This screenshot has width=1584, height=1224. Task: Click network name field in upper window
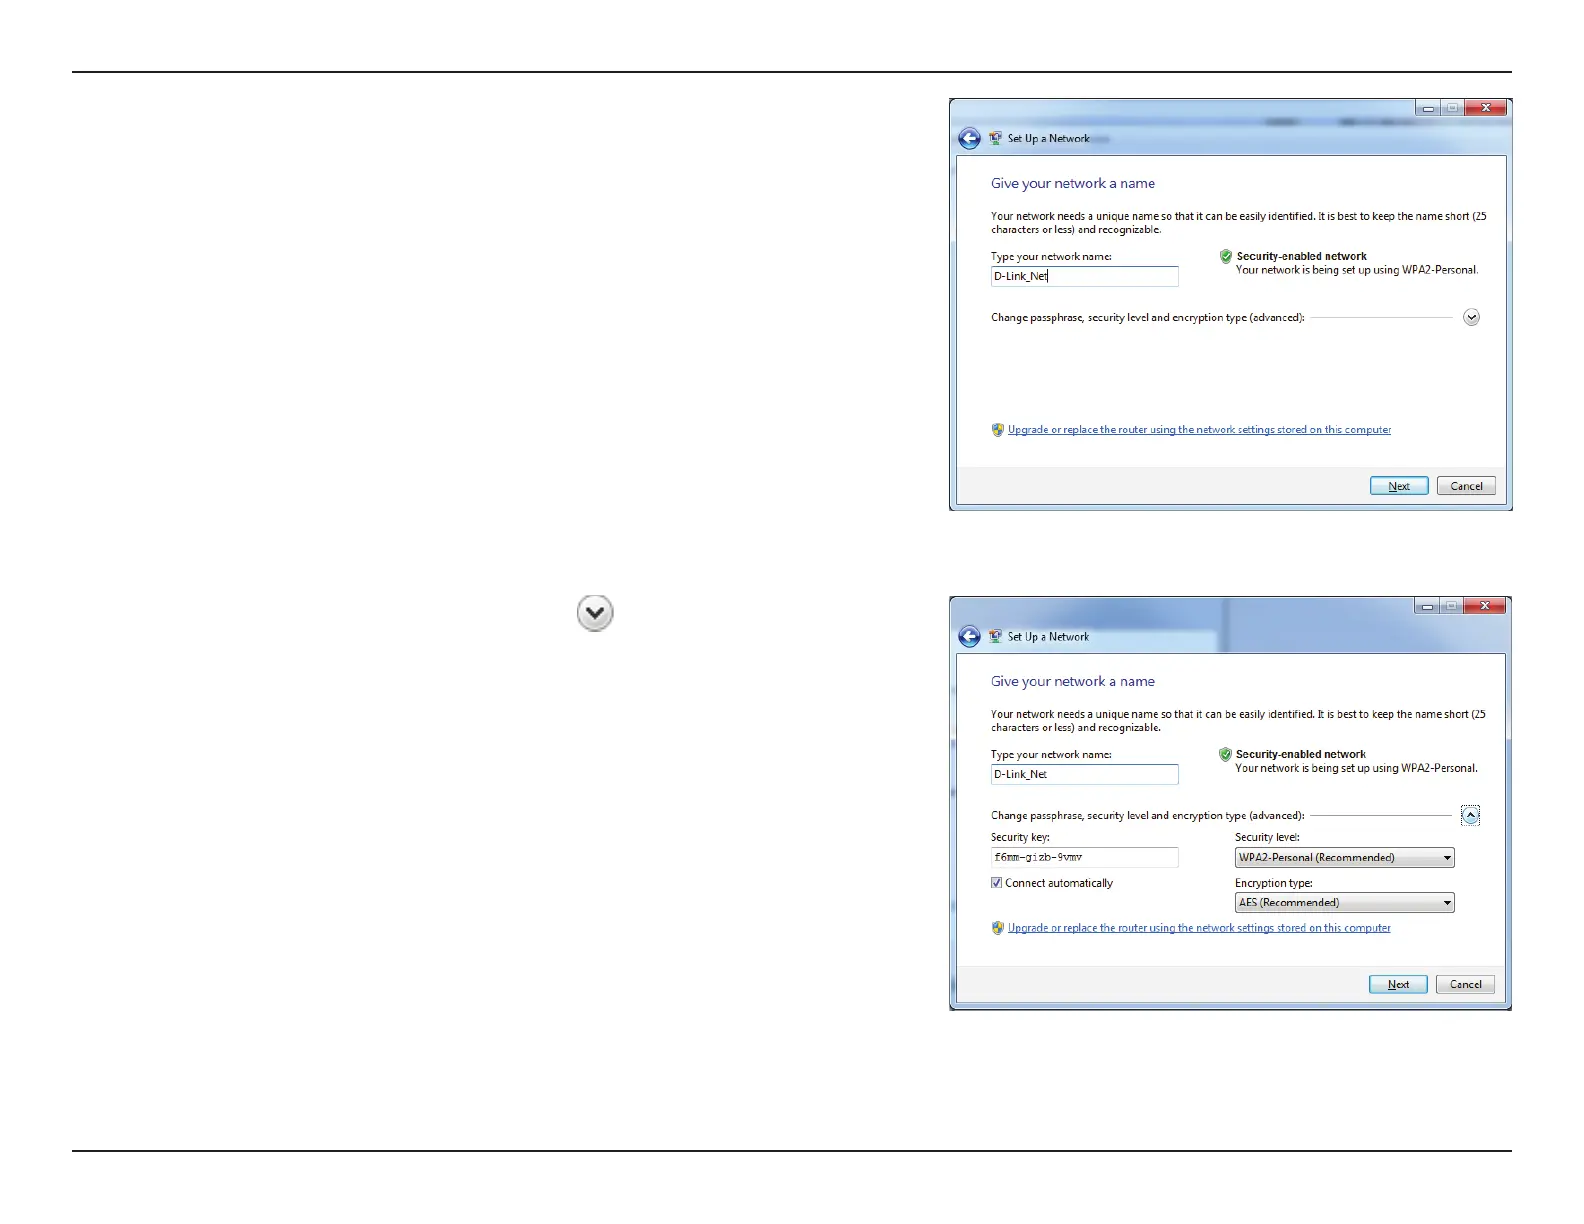[x=1085, y=277]
